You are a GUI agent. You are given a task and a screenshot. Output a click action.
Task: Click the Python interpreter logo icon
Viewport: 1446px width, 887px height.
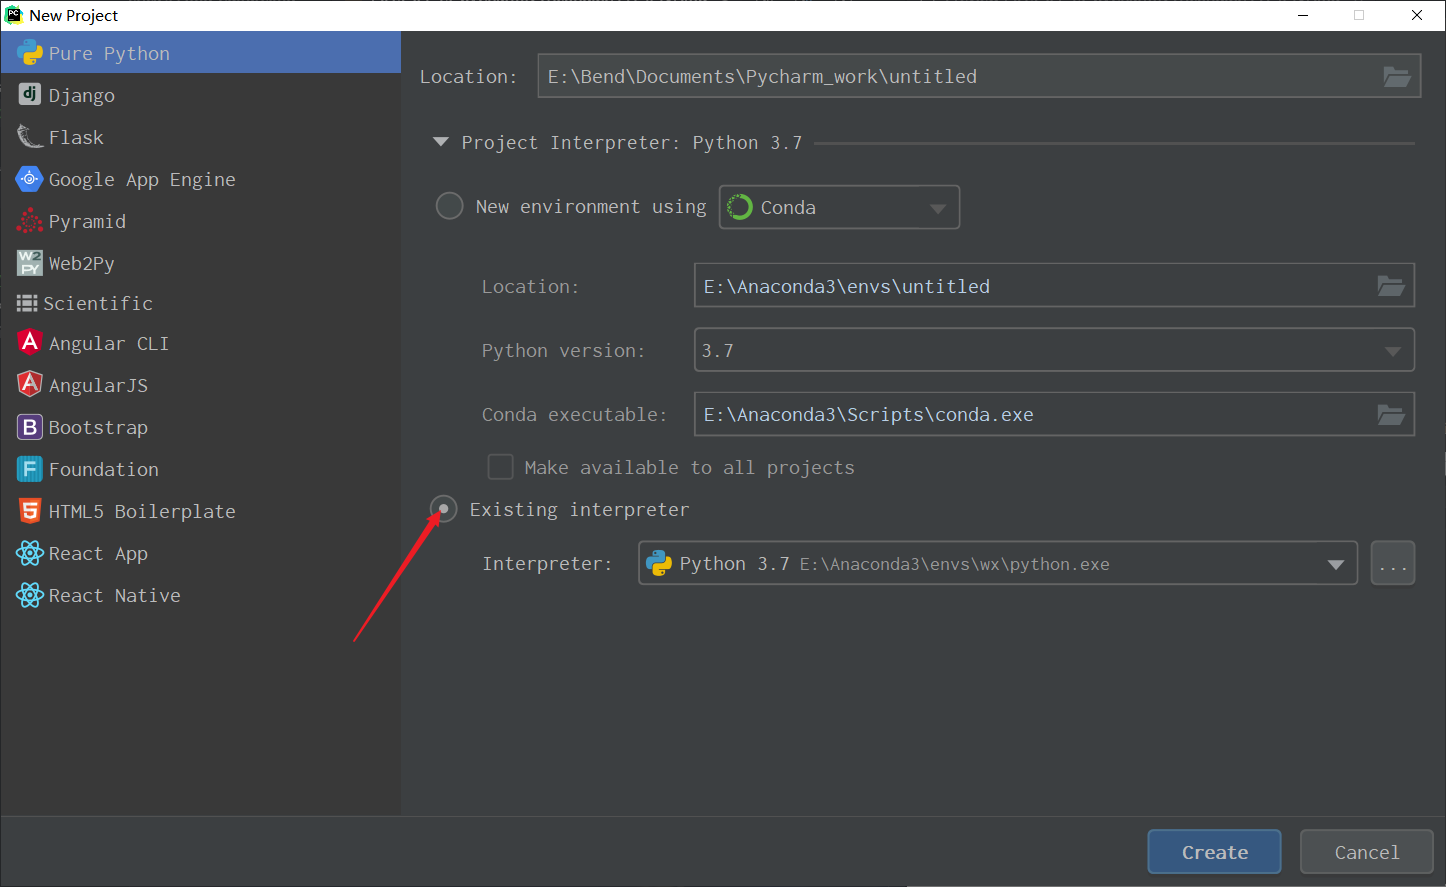pyautogui.click(x=659, y=563)
